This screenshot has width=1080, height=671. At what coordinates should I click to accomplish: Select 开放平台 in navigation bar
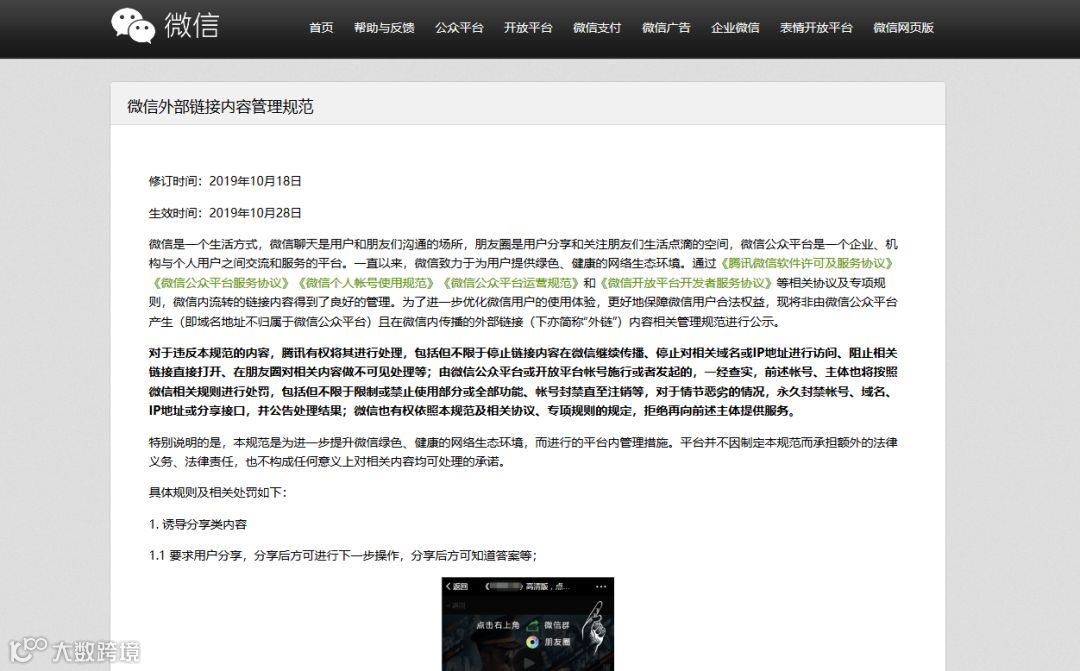coord(528,28)
